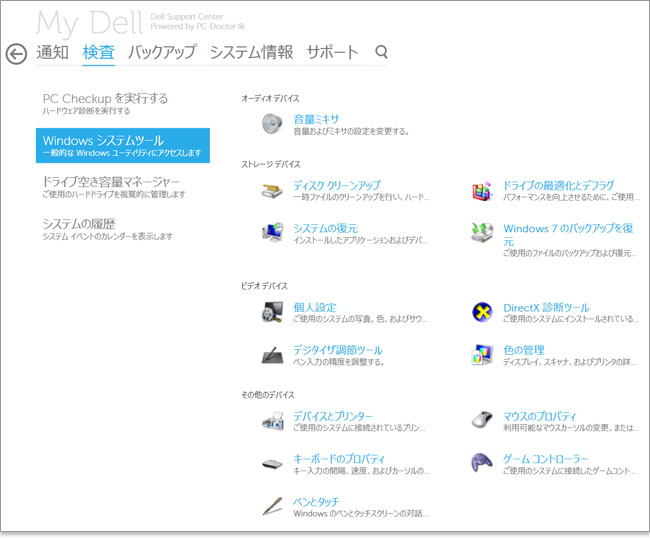Open the バックアップ tab

[162, 52]
